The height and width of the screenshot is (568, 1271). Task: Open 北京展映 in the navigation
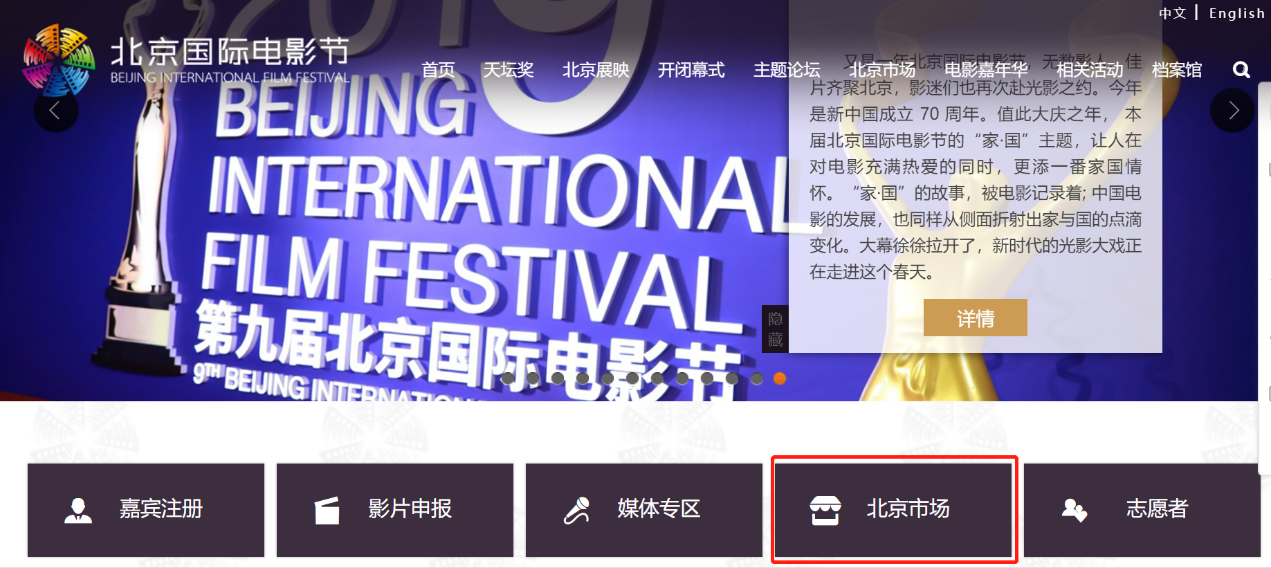[596, 70]
